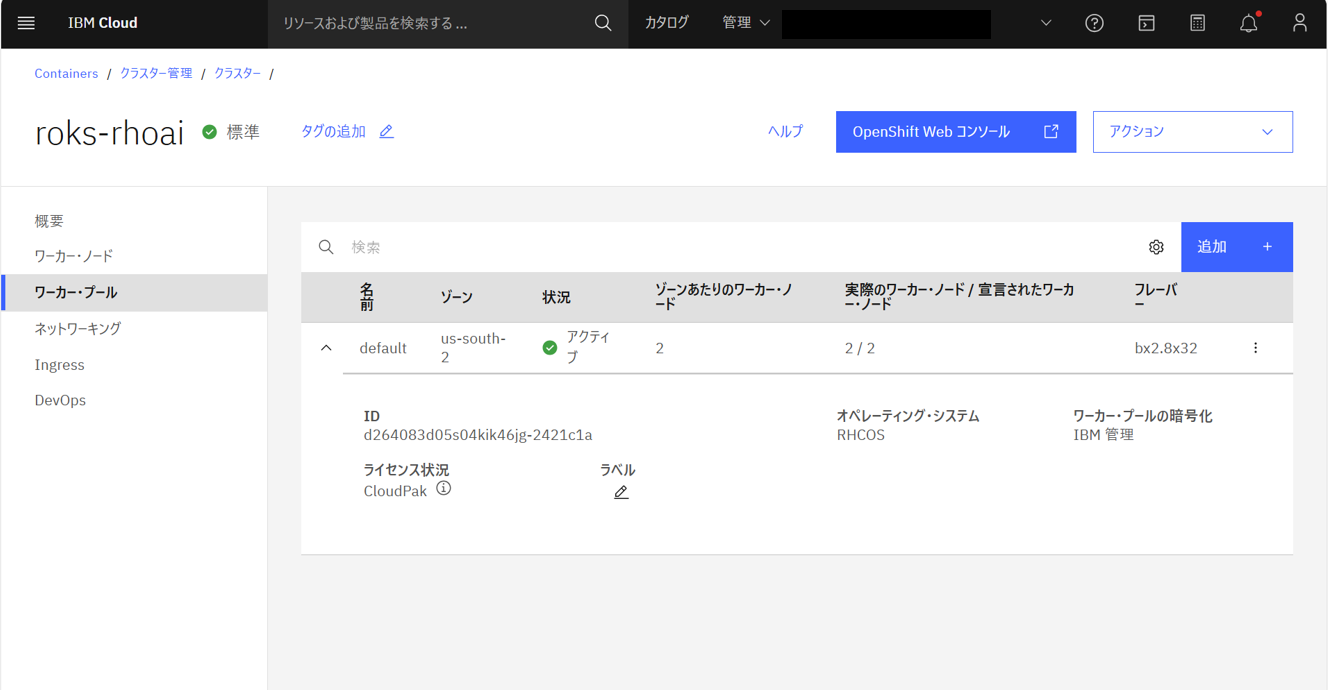The image size is (1328, 690).
Task: Open the カタログ header link
Action: (666, 23)
